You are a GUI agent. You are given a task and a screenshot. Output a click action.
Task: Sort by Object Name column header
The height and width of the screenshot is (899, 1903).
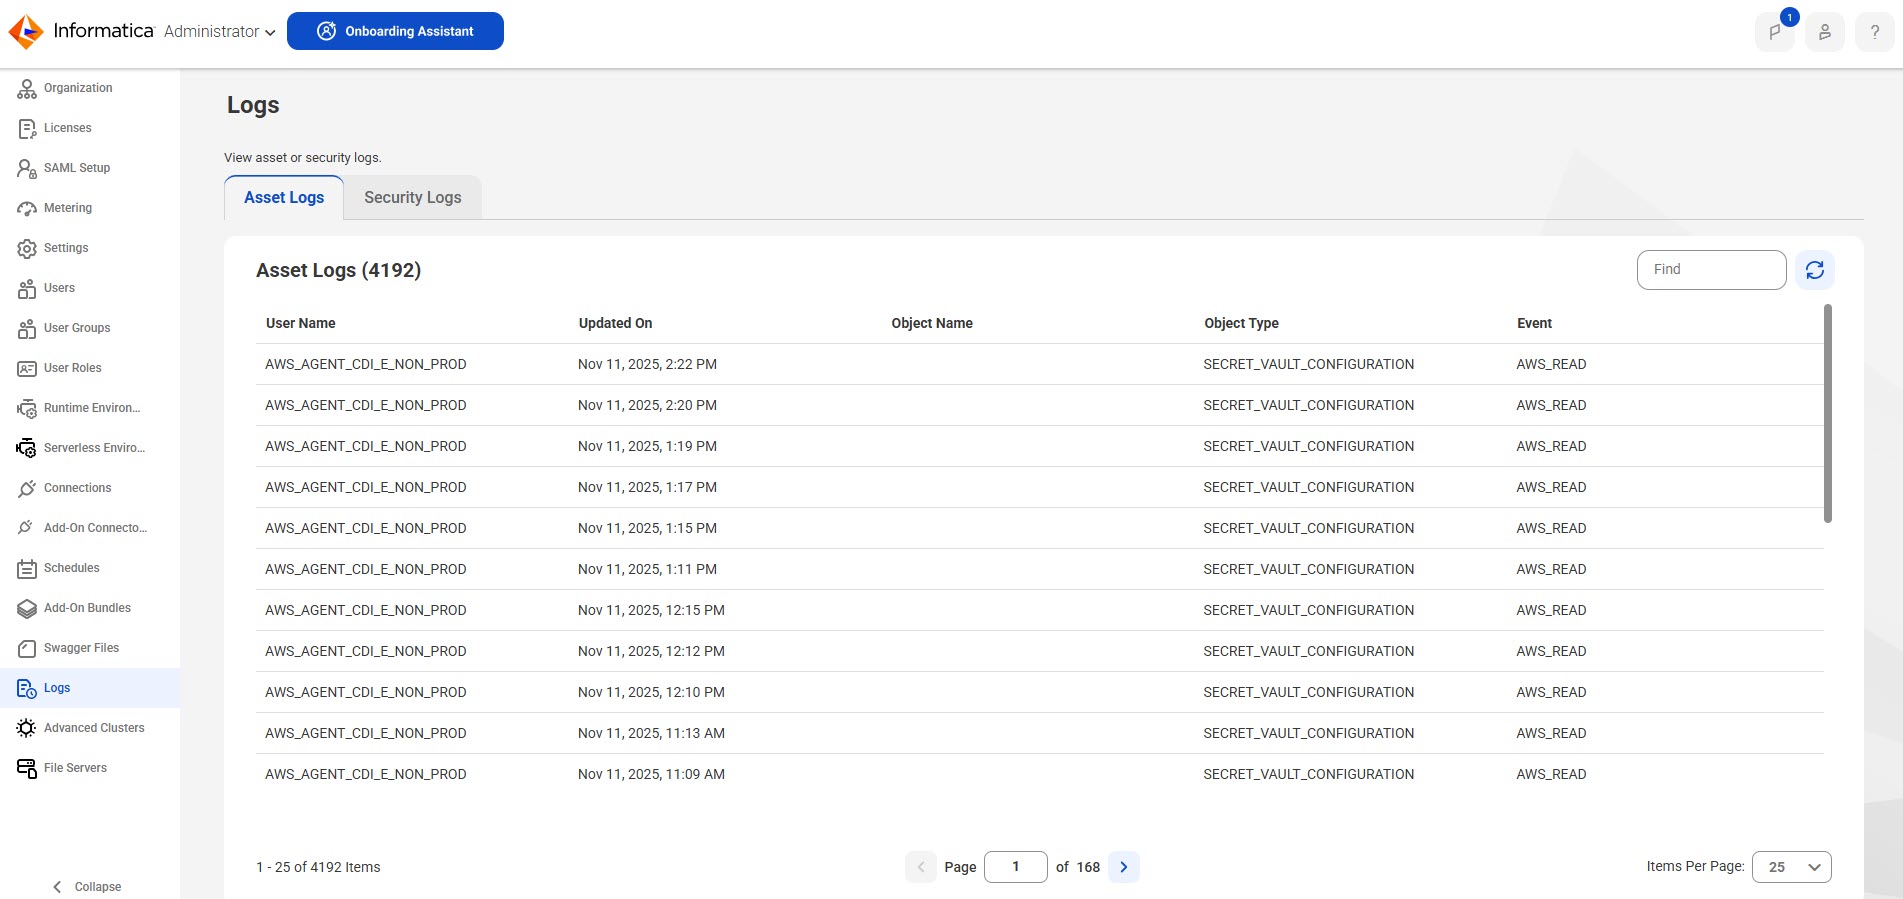click(x=932, y=323)
